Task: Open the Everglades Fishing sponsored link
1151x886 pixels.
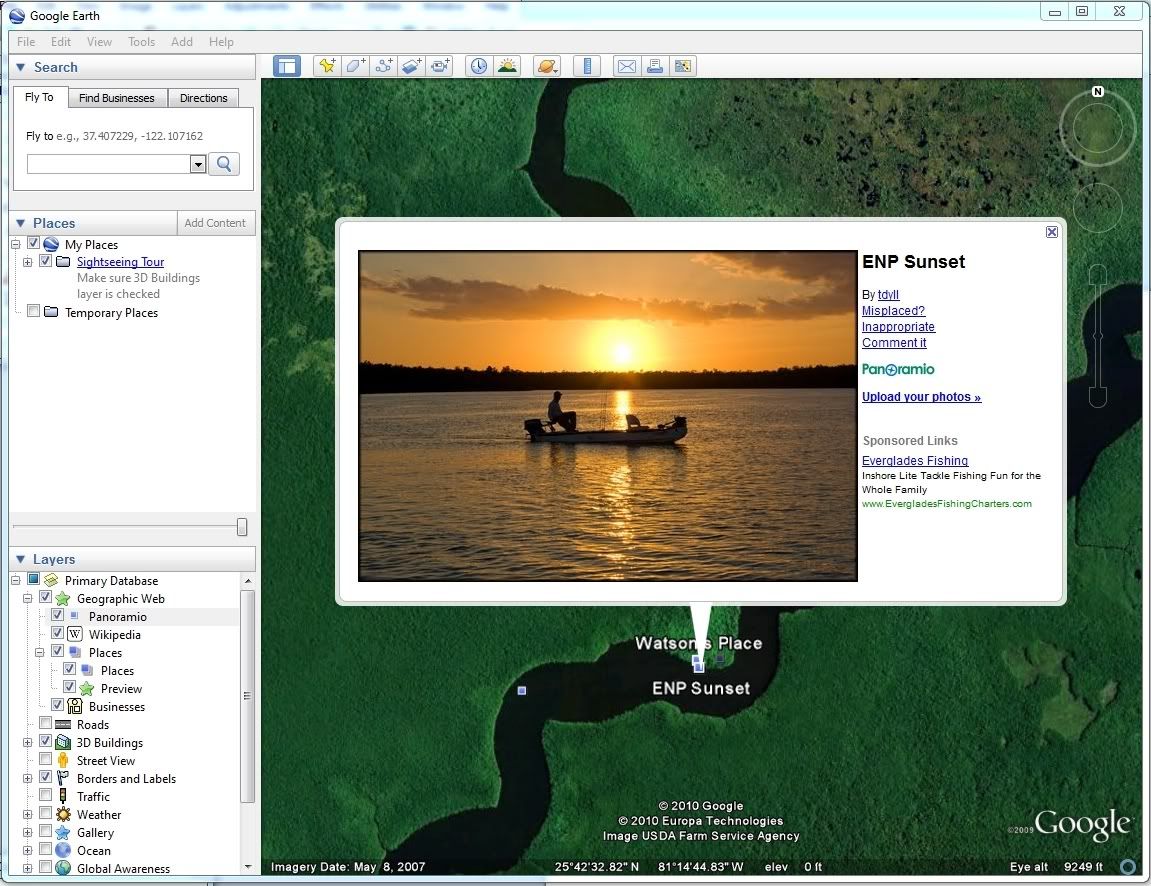Action: point(915,460)
